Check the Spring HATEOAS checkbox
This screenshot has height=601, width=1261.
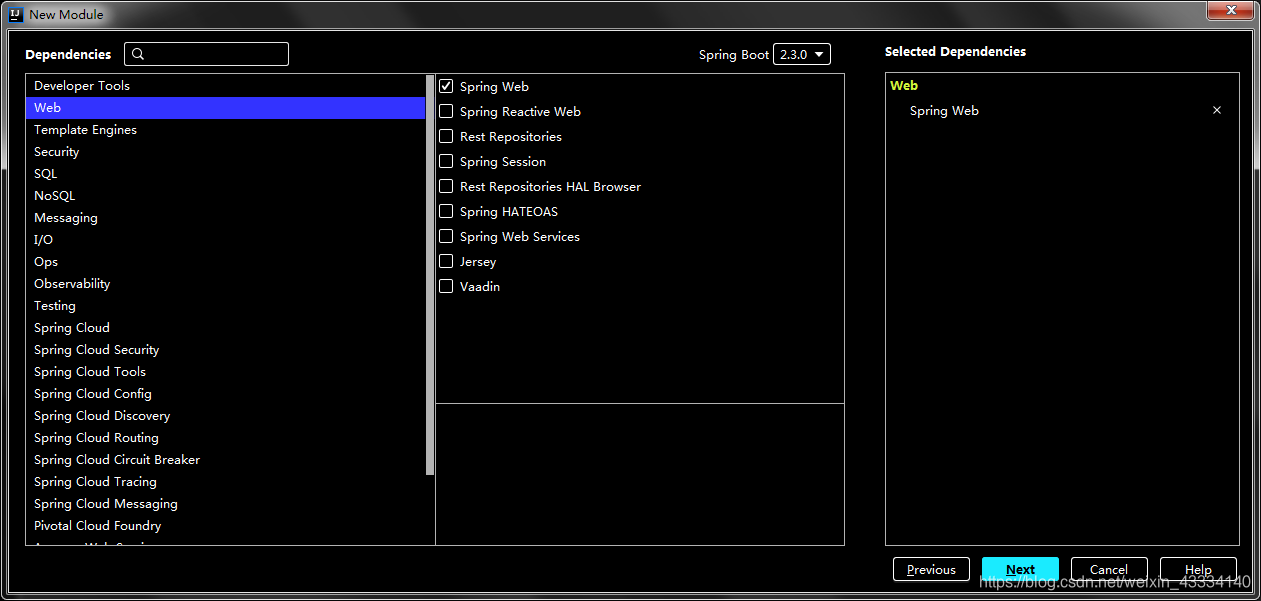446,212
